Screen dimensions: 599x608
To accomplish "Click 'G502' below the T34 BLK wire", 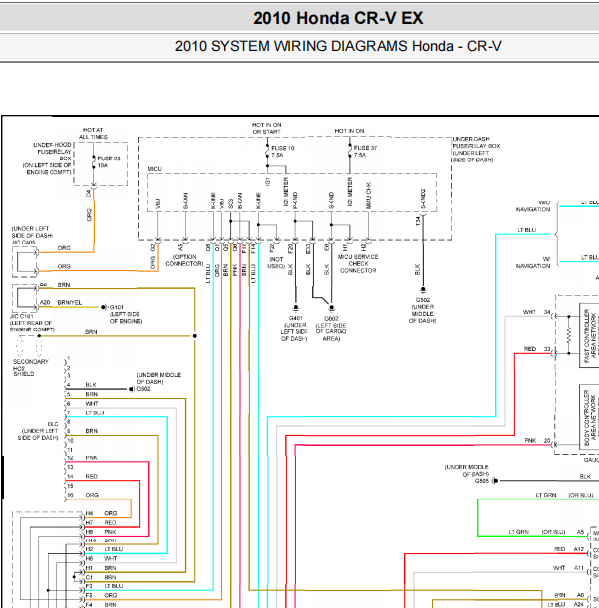I will [423, 300].
